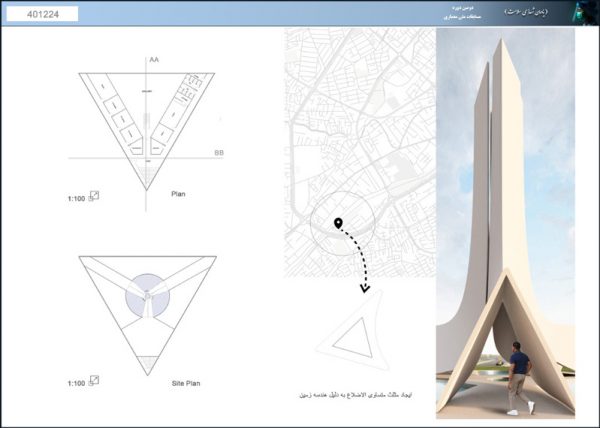Click the triangular floor plan drawing
Viewport: 600px width, 428px height.
pyautogui.click(x=146, y=120)
